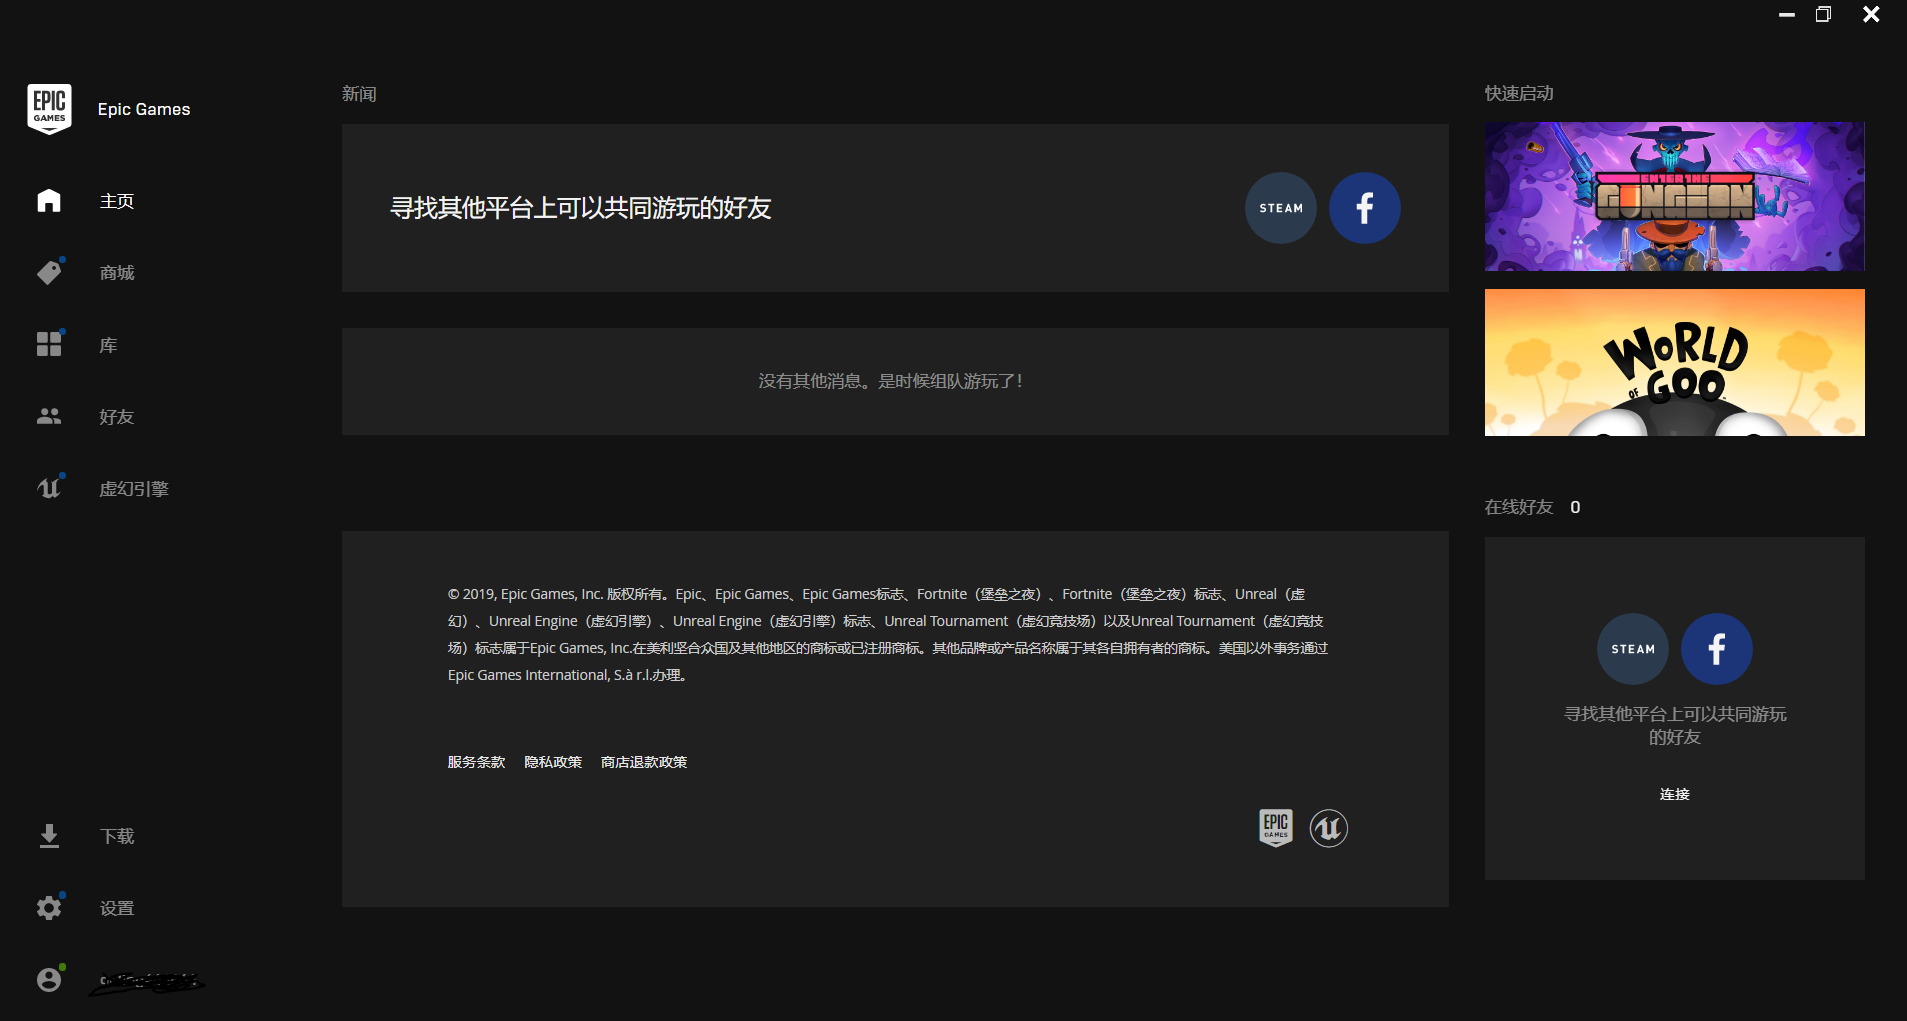The width and height of the screenshot is (1907, 1021).
Task: Select the 主页 menu label
Action: 117,201
